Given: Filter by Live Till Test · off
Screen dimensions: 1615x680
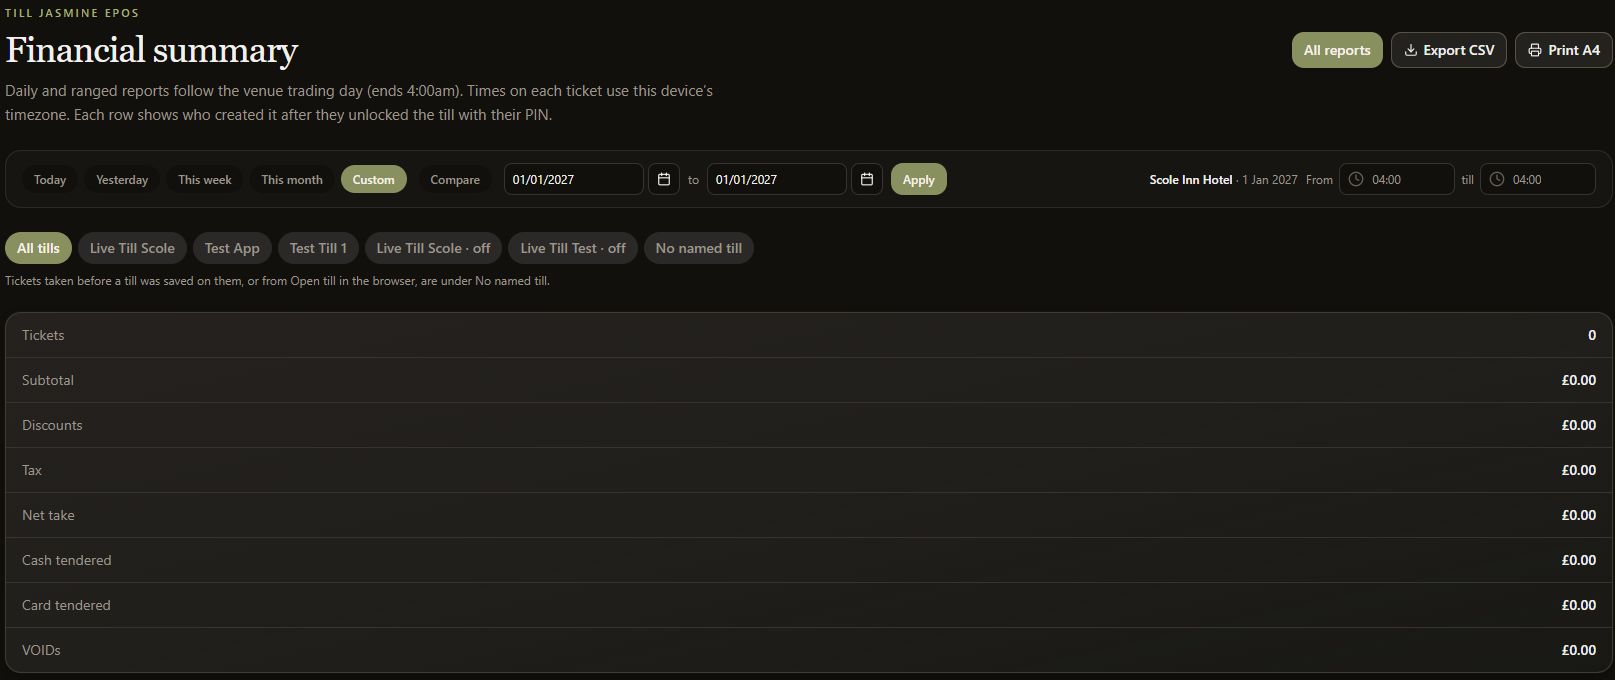Looking at the screenshot, I should tap(573, 248).
